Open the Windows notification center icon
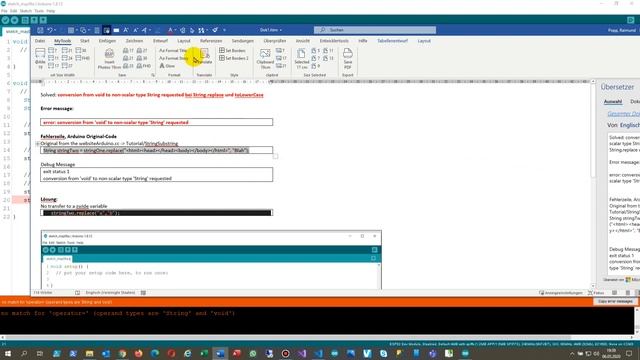This screenshot has height=360, width=640. [629, 353]
